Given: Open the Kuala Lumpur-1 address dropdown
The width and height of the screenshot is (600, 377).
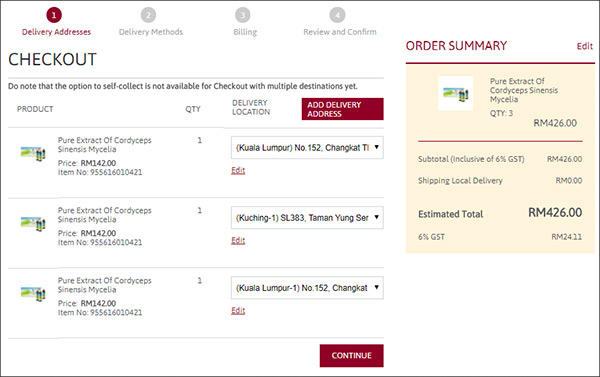Looking at the screenshot, I should [307, 287].
